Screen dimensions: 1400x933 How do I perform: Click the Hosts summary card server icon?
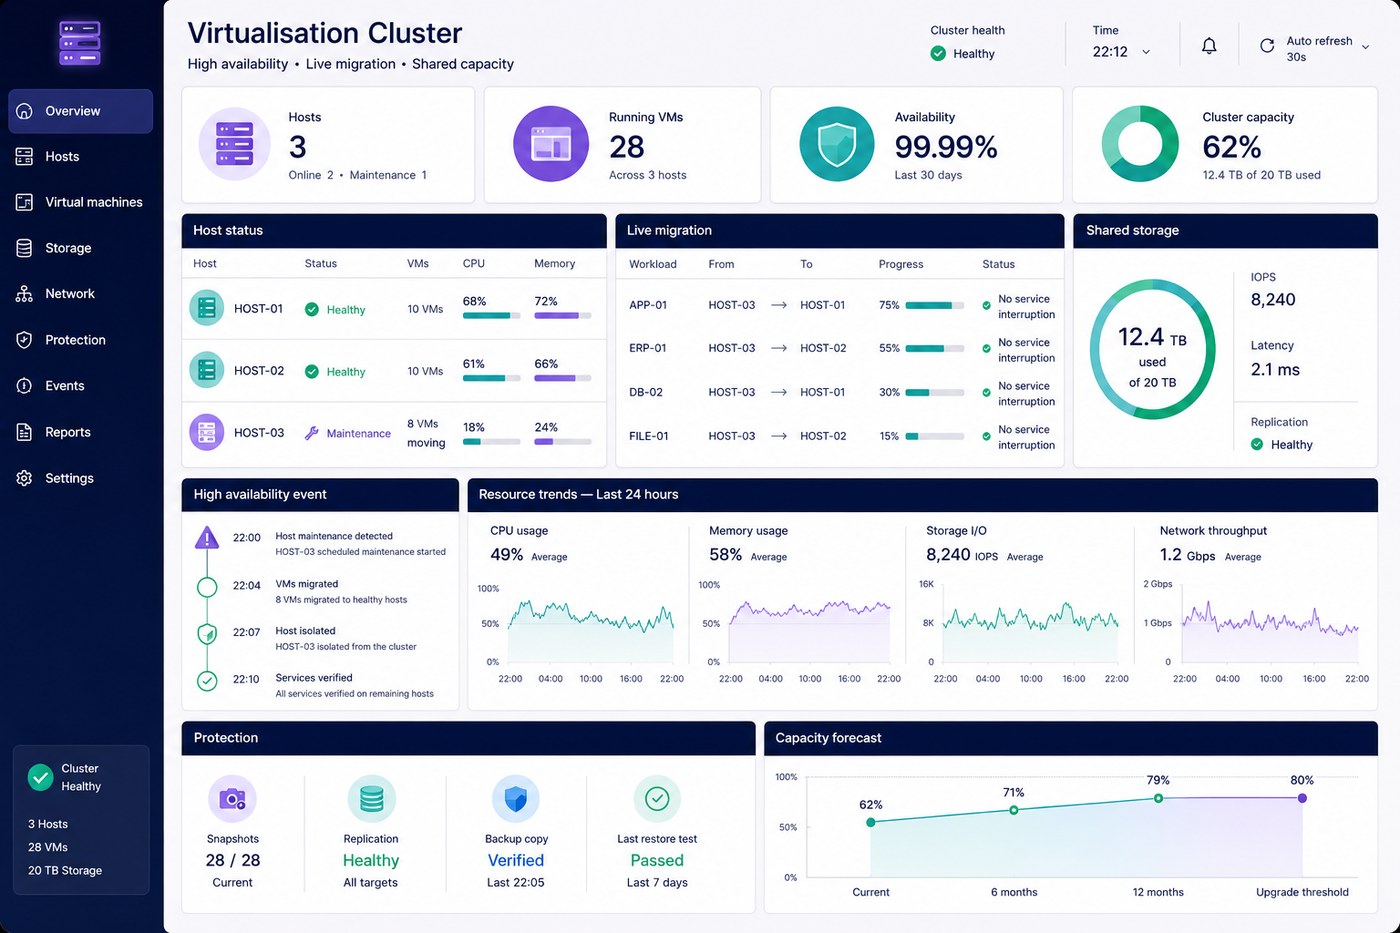[235, 144]
